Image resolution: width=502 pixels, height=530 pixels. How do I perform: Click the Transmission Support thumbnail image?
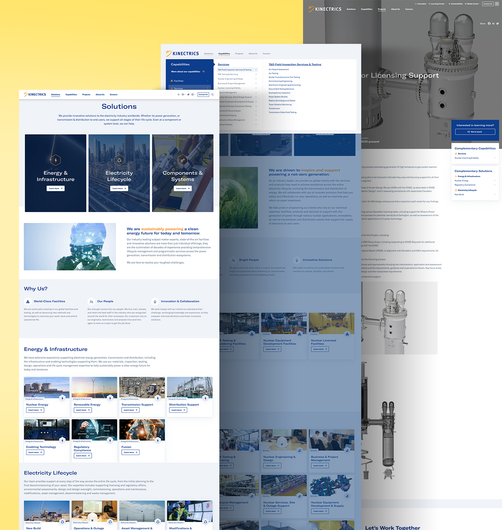[x=142, y=387]
